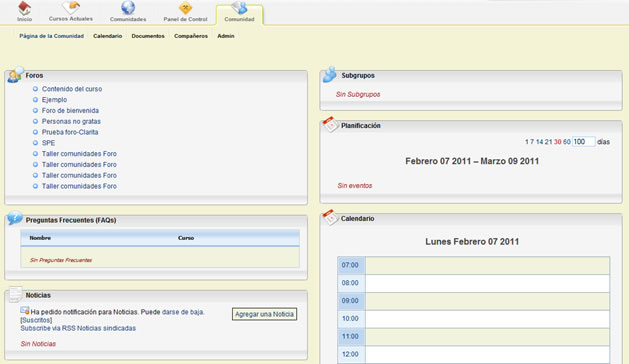629x364 pixels.
Task: Open the Foro de bienvenida forum
Action: coord(70,110)
